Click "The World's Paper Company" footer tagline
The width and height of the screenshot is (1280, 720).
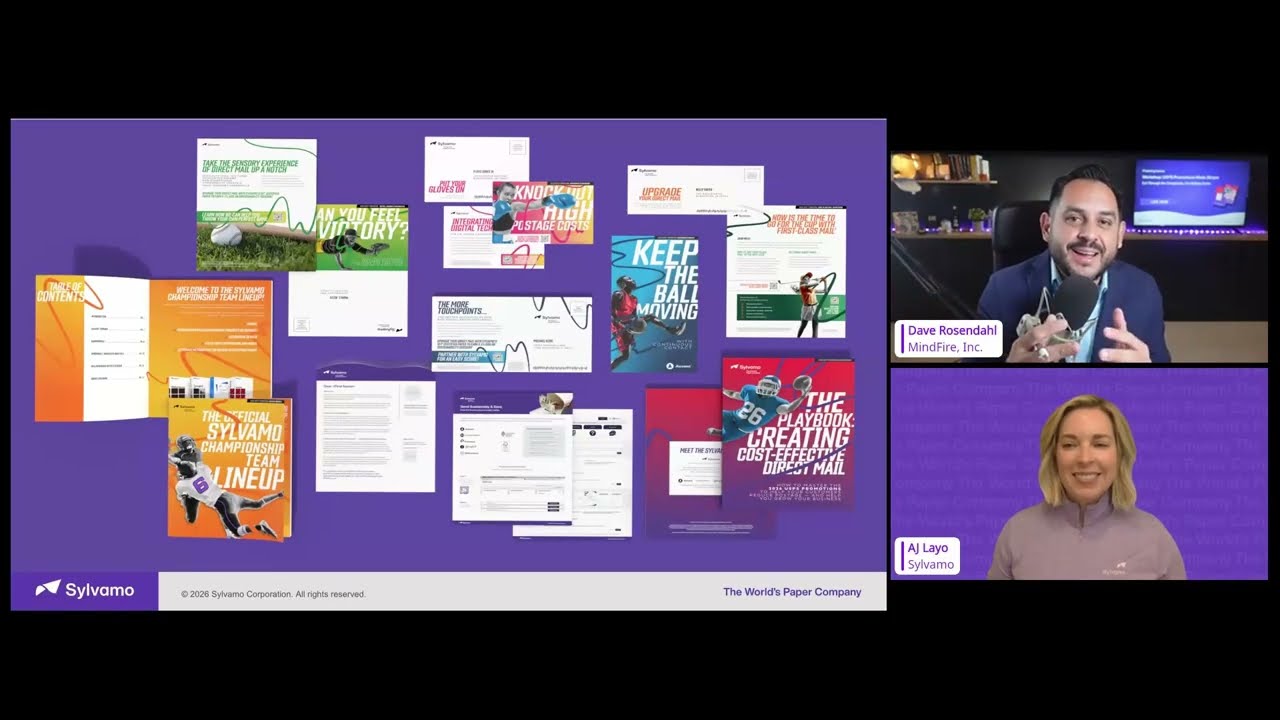[x=792, y=592]
